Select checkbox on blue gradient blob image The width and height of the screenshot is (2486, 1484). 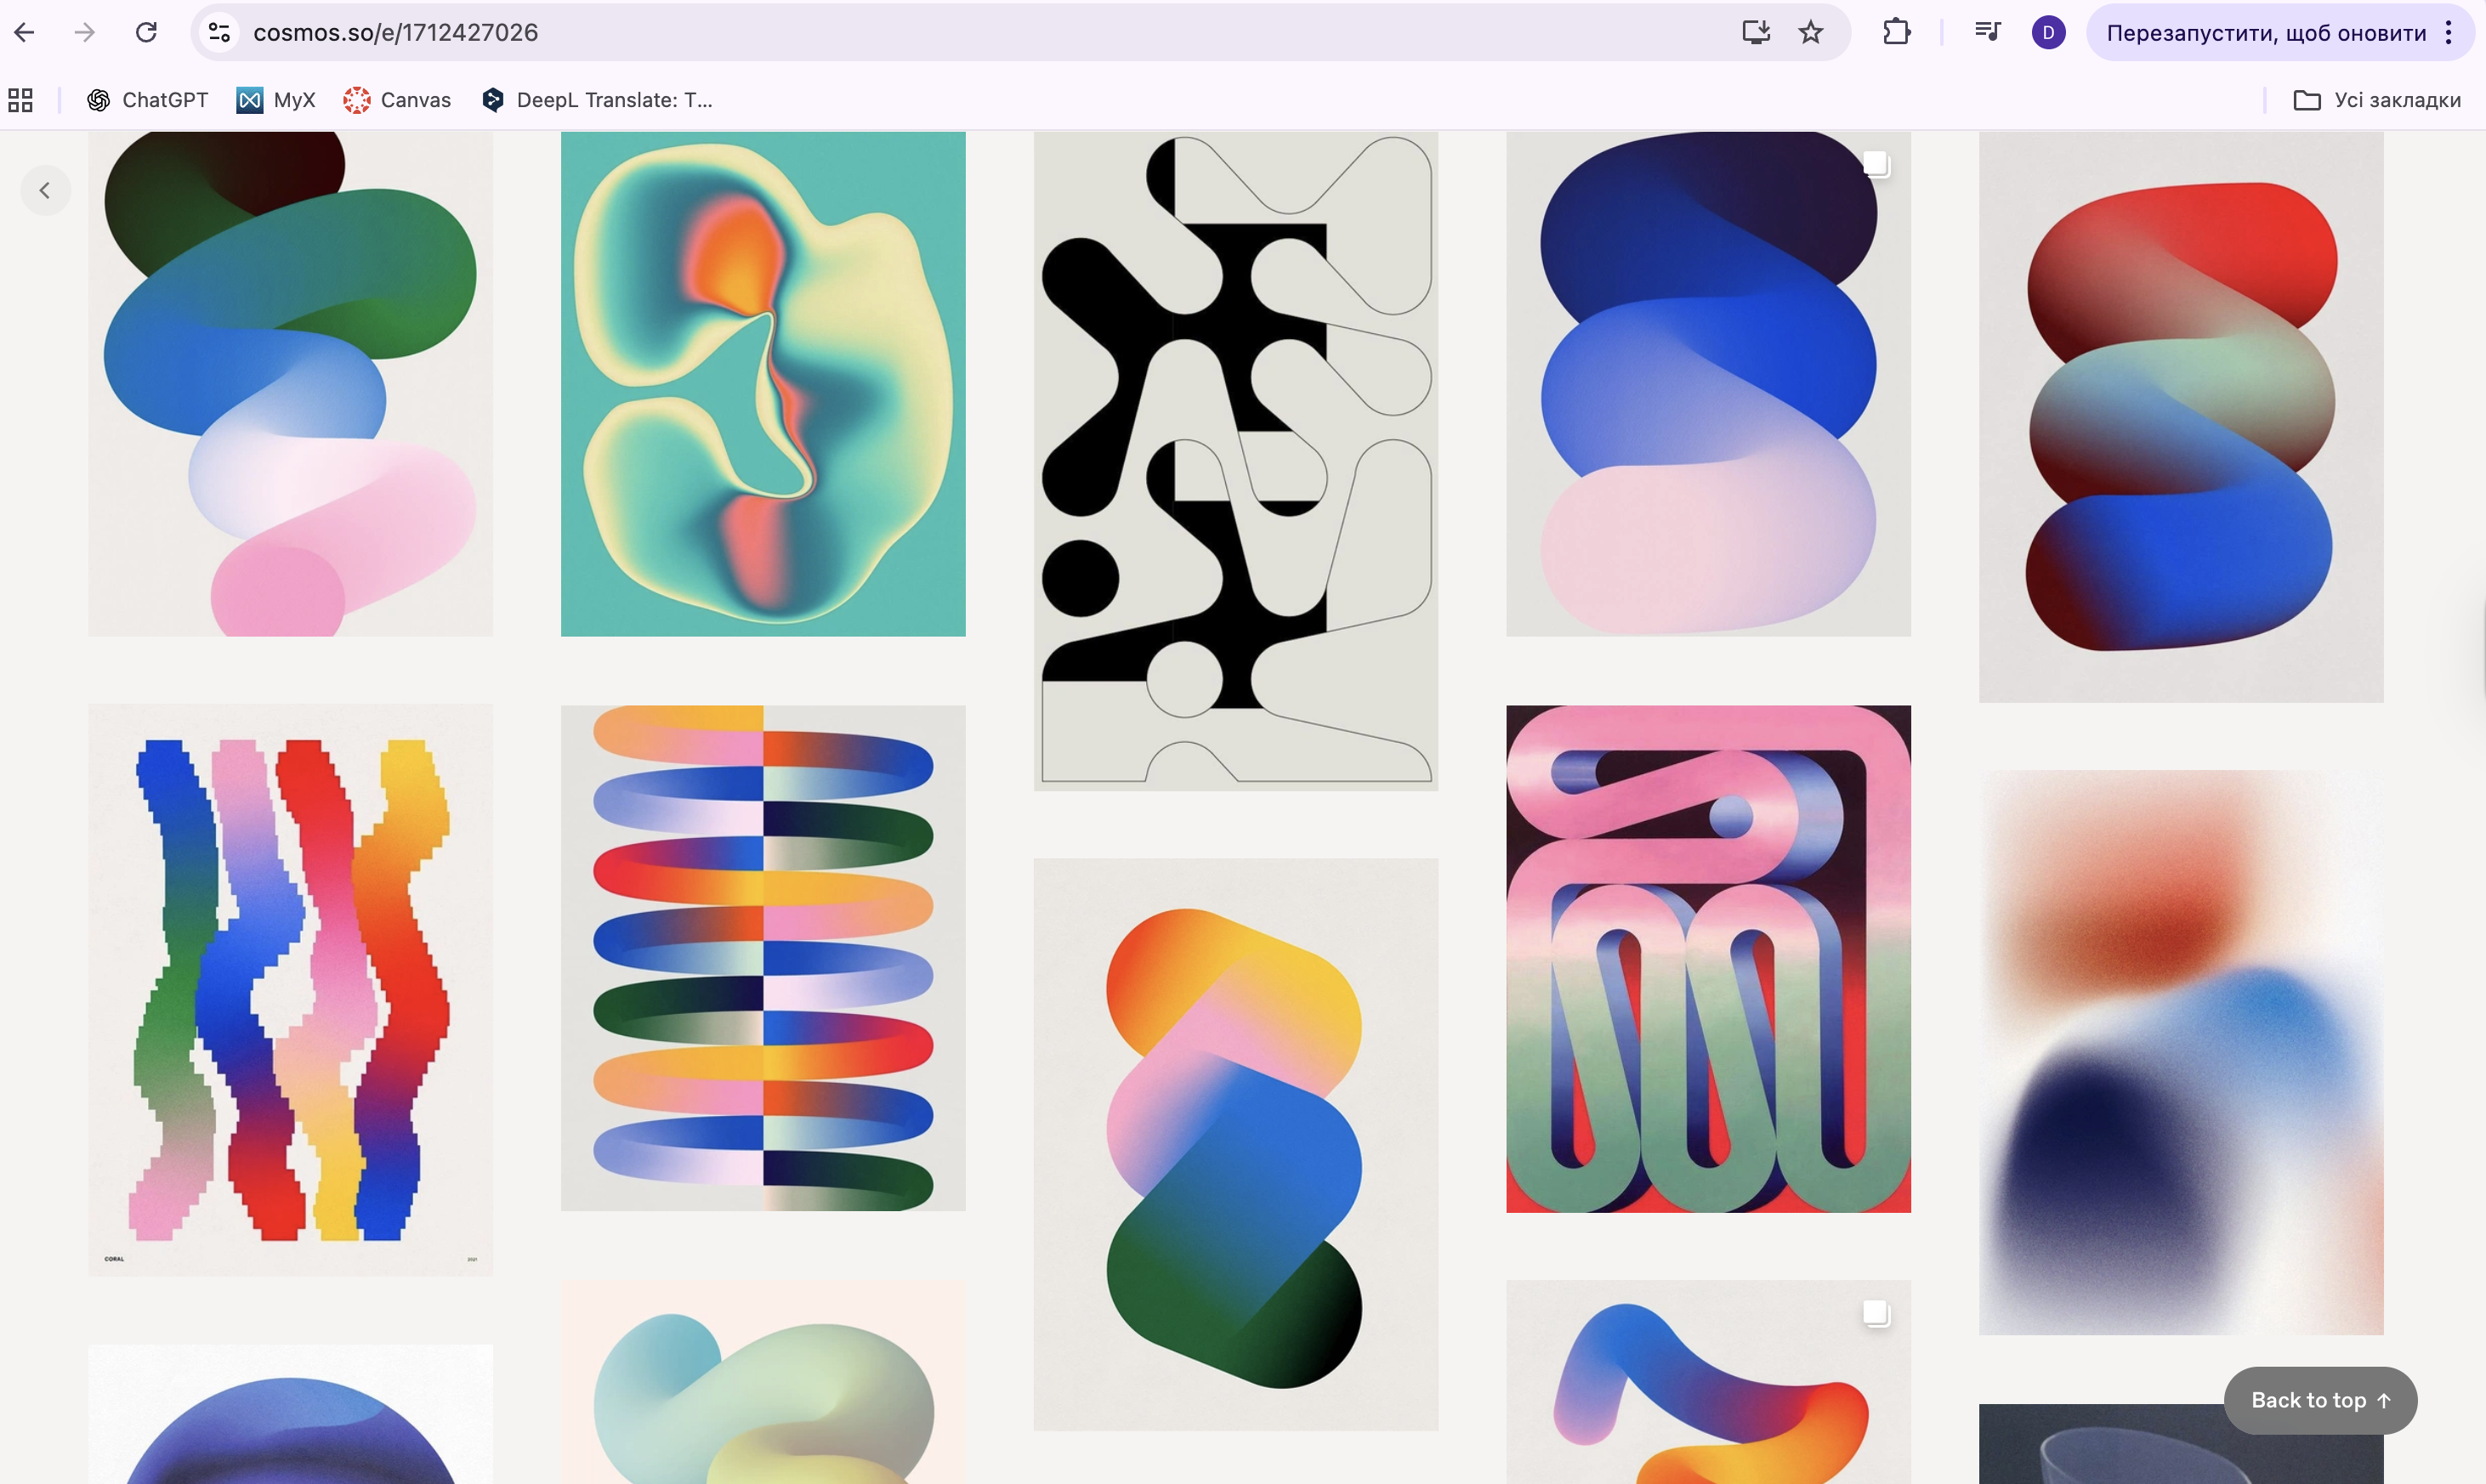[x=1875, y=164]
